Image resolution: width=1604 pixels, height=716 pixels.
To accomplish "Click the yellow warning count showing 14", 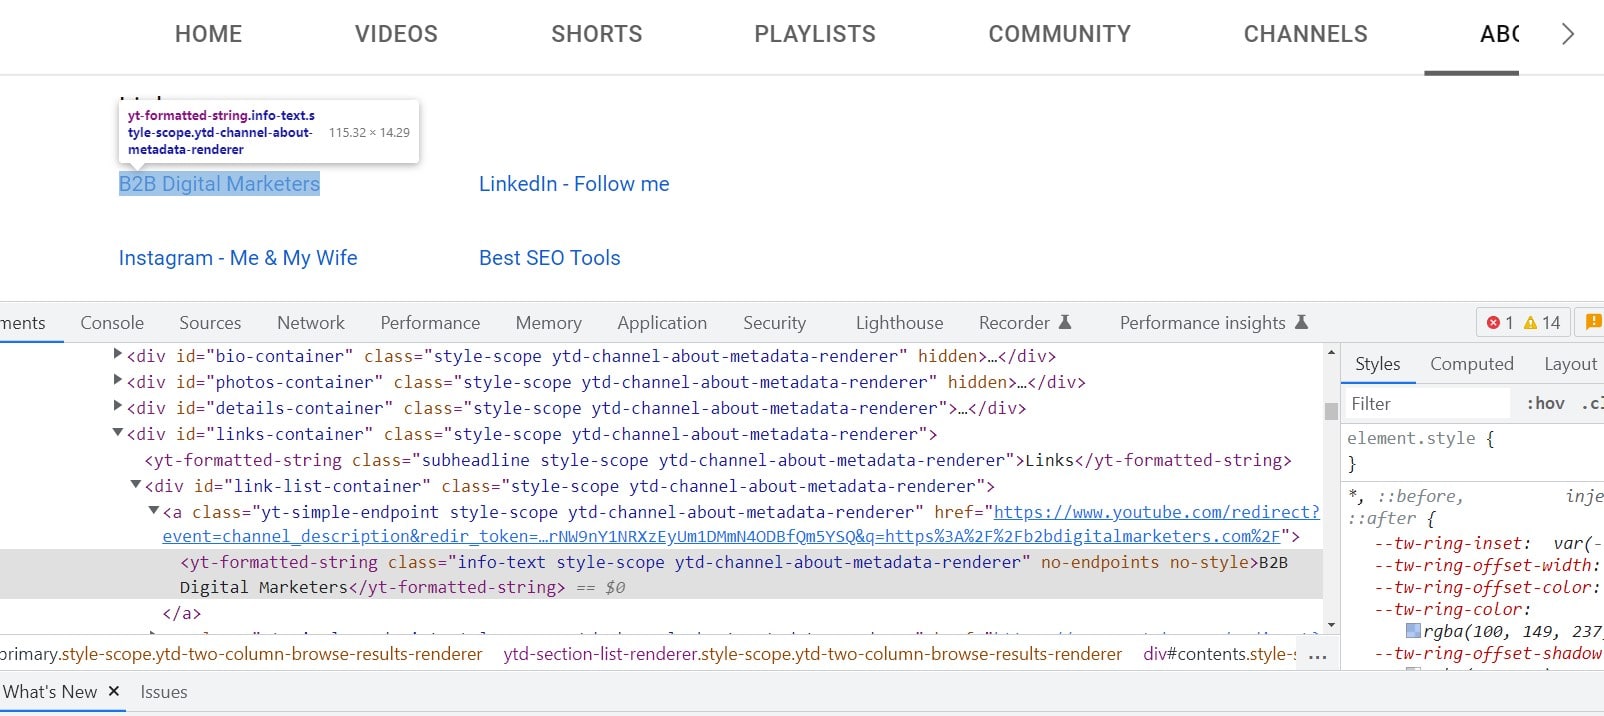I will pos(1541,323).
